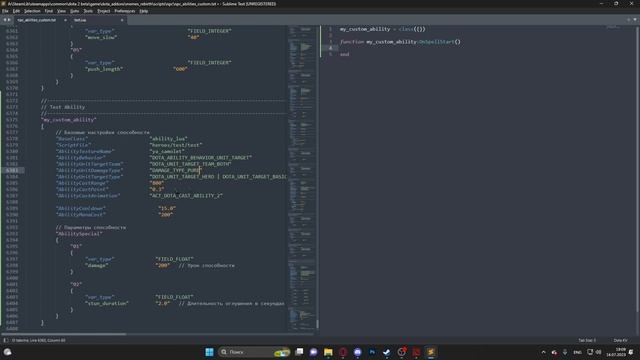Image resolution: width=640 pixels, height=360 pixels.
Task: Open the Help menu
Action: (x=144, y=11)
